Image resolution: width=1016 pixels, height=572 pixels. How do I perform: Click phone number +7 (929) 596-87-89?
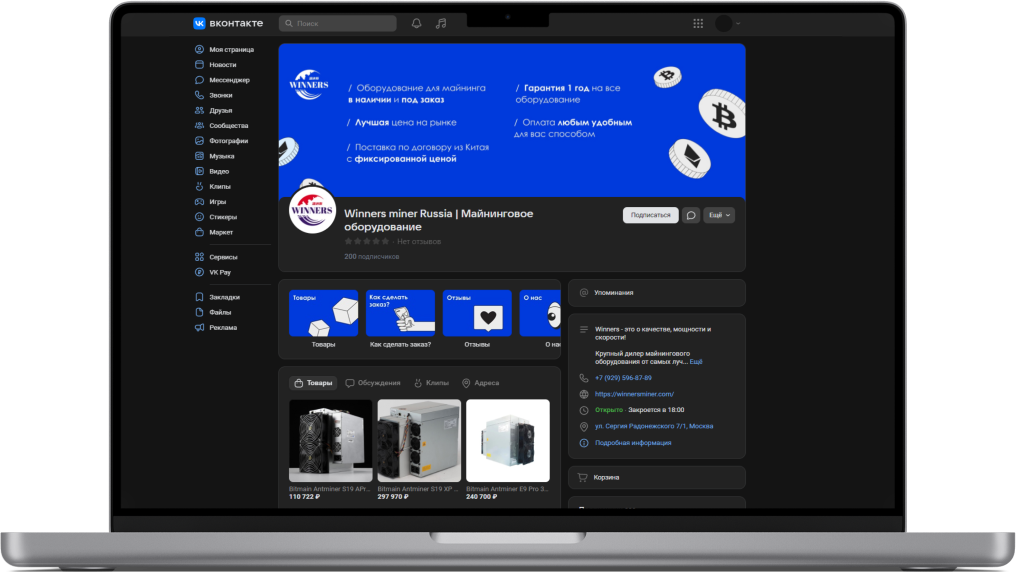(x=623, y=378)
